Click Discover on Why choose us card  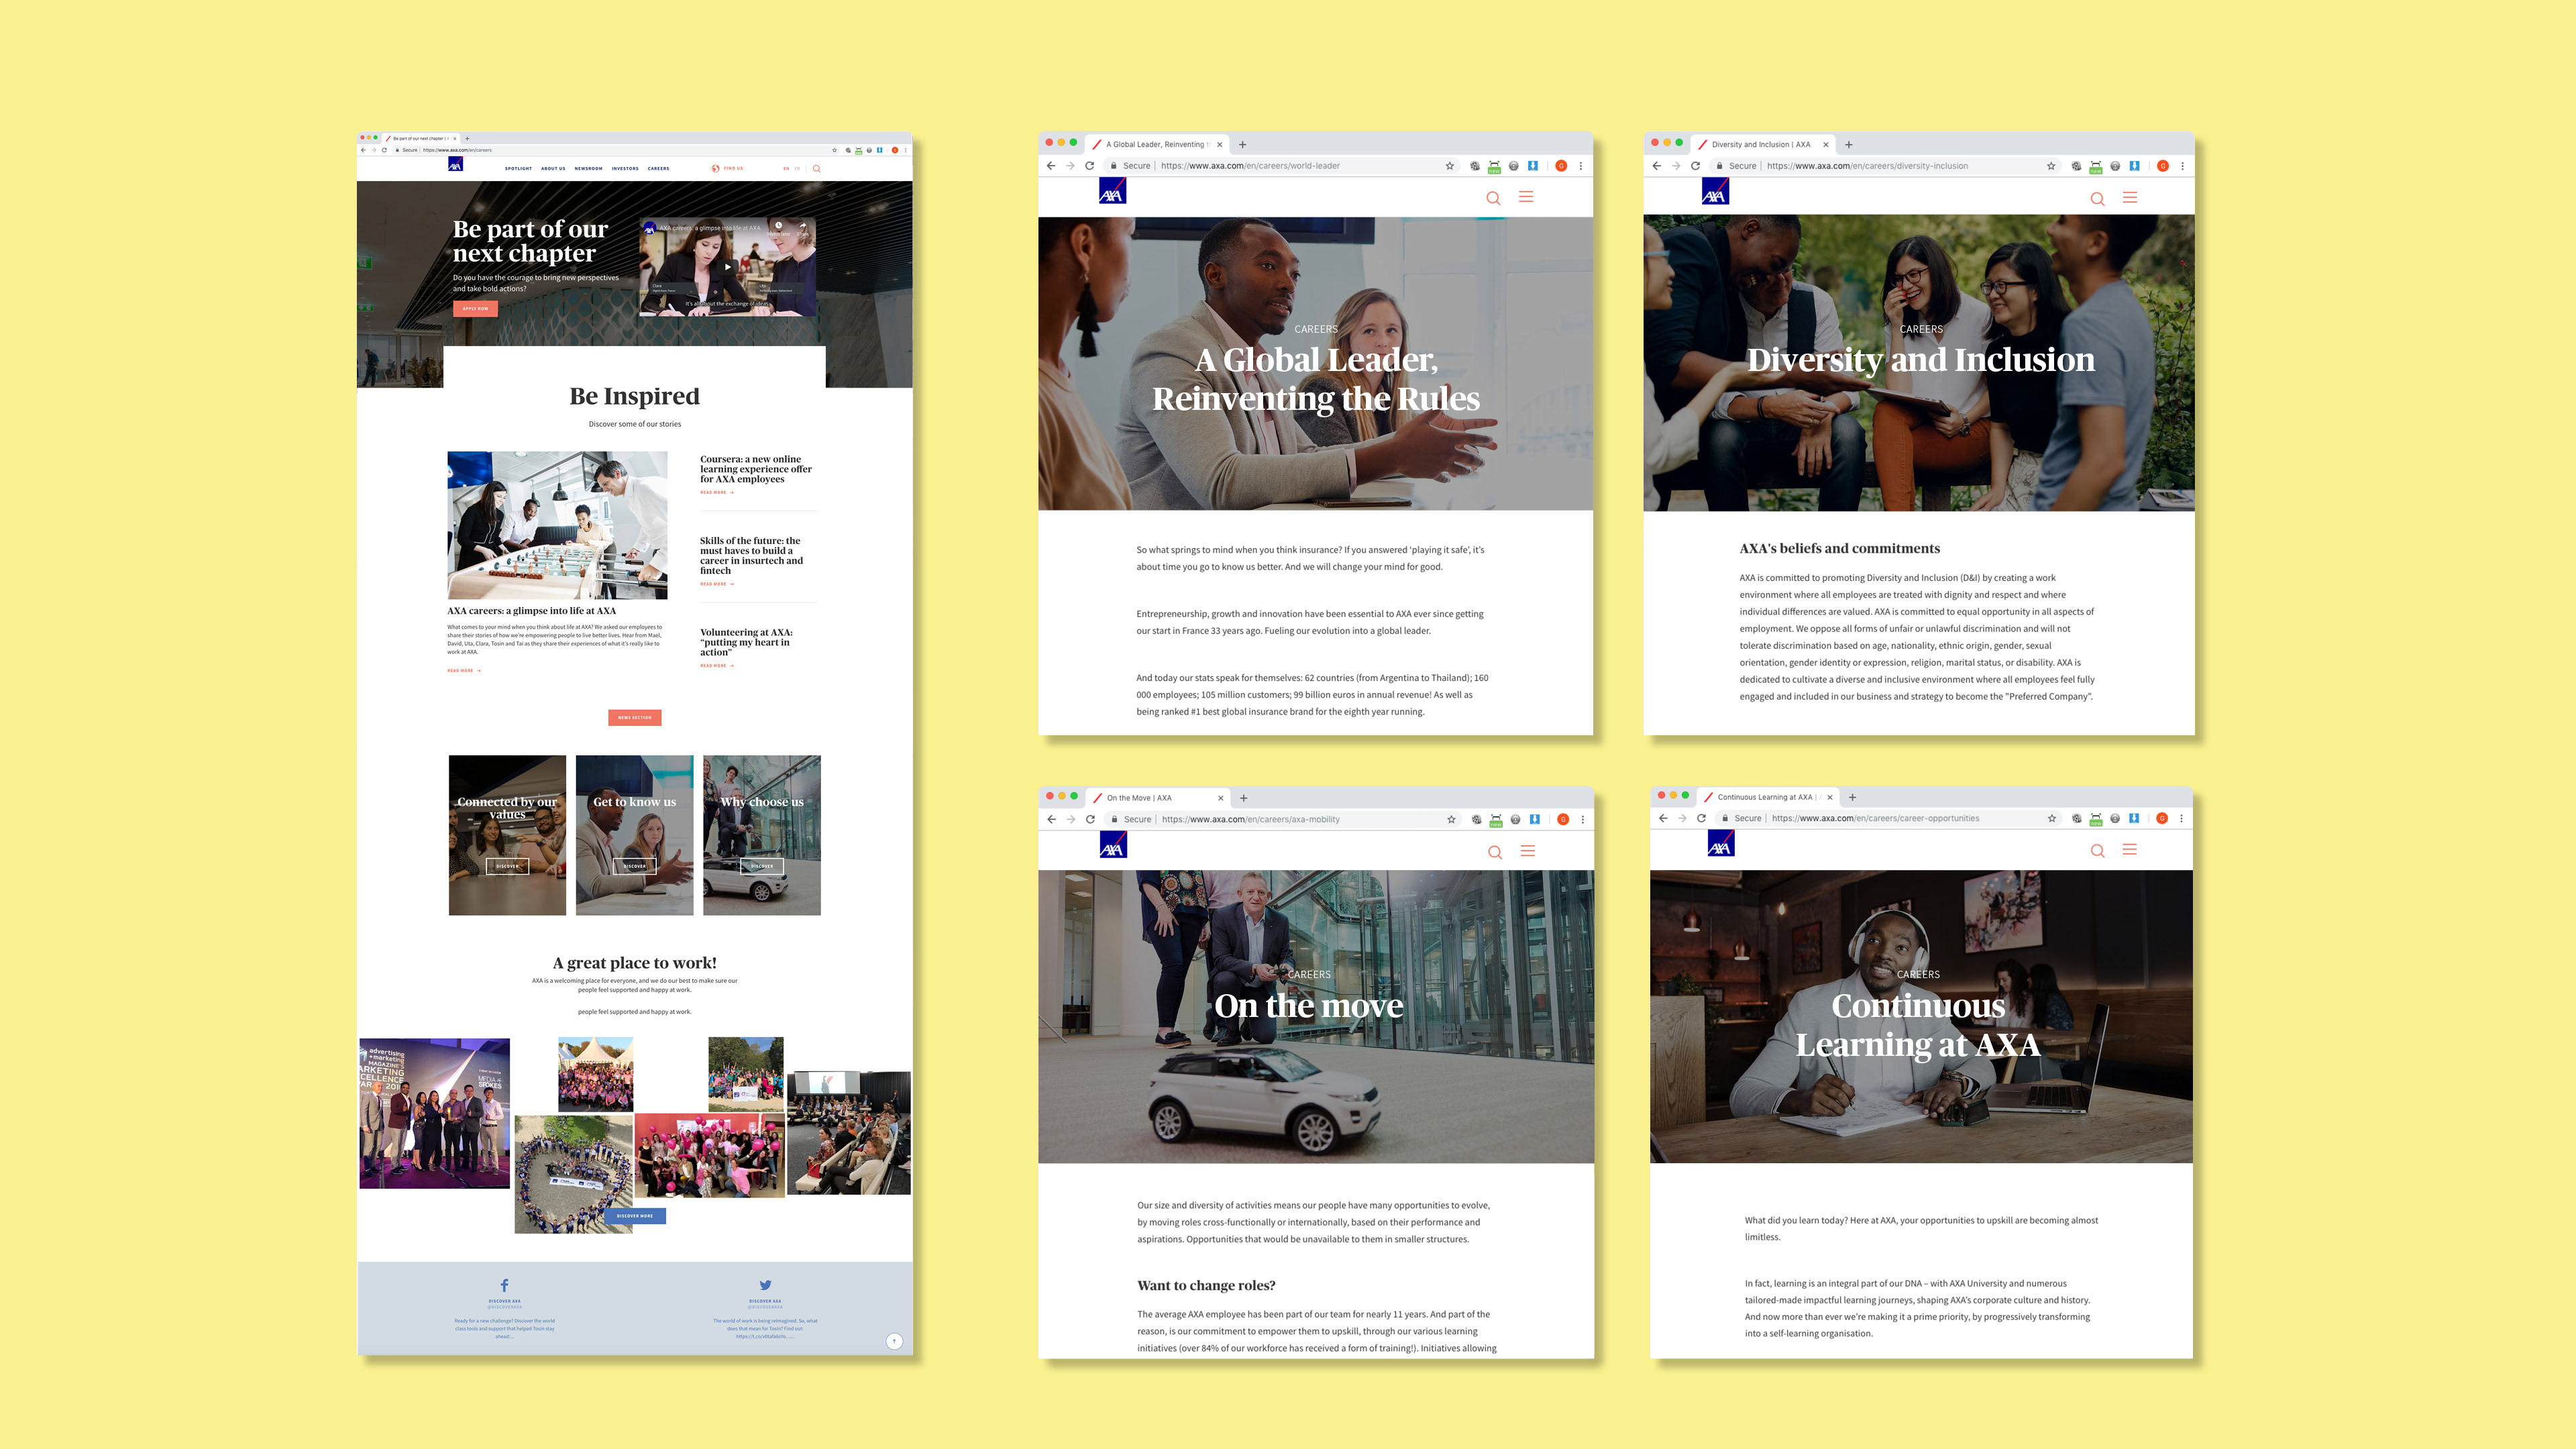762,866
